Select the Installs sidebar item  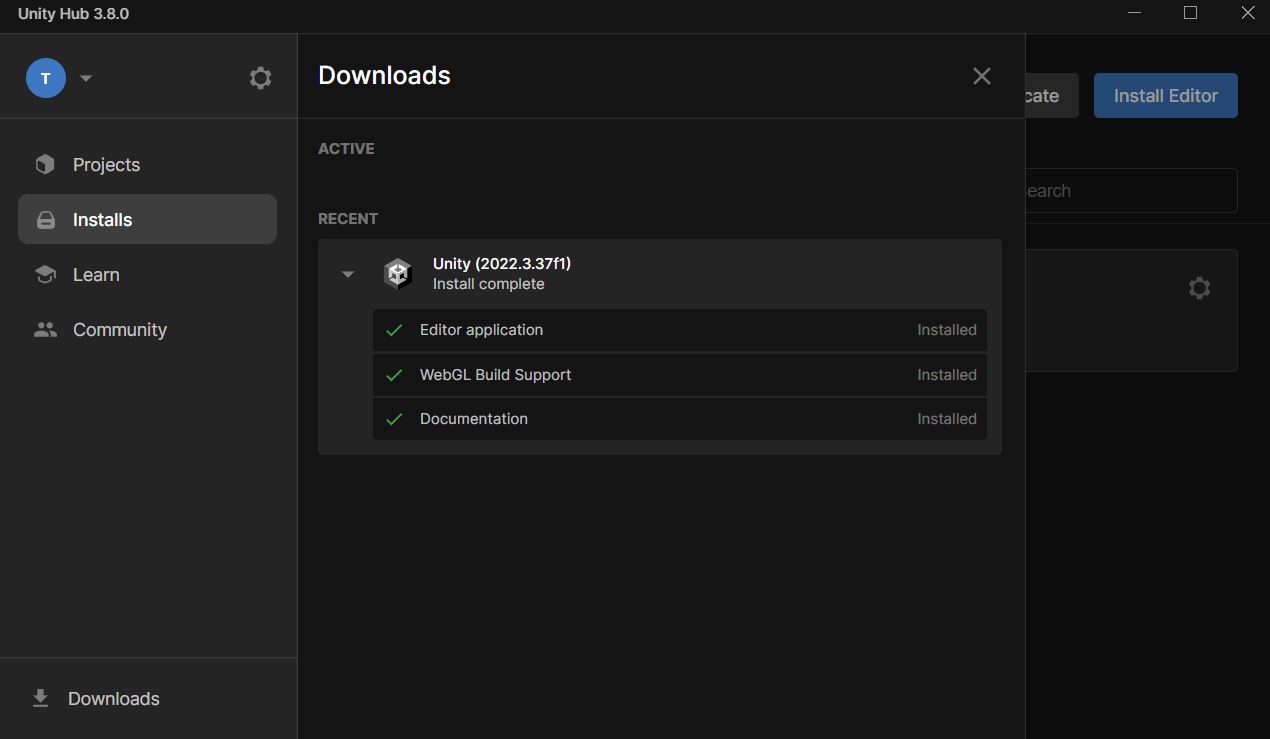147,219
